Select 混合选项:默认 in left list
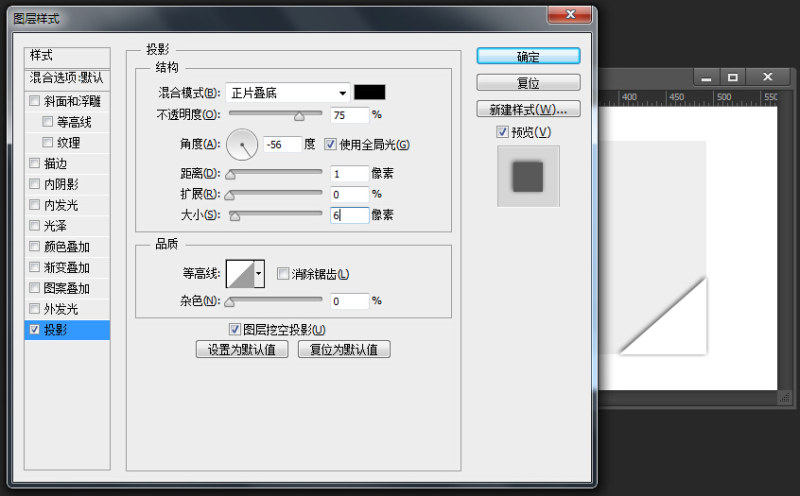Image resolution: width=800 pixels, height=496 pixels. click(67, 78)
